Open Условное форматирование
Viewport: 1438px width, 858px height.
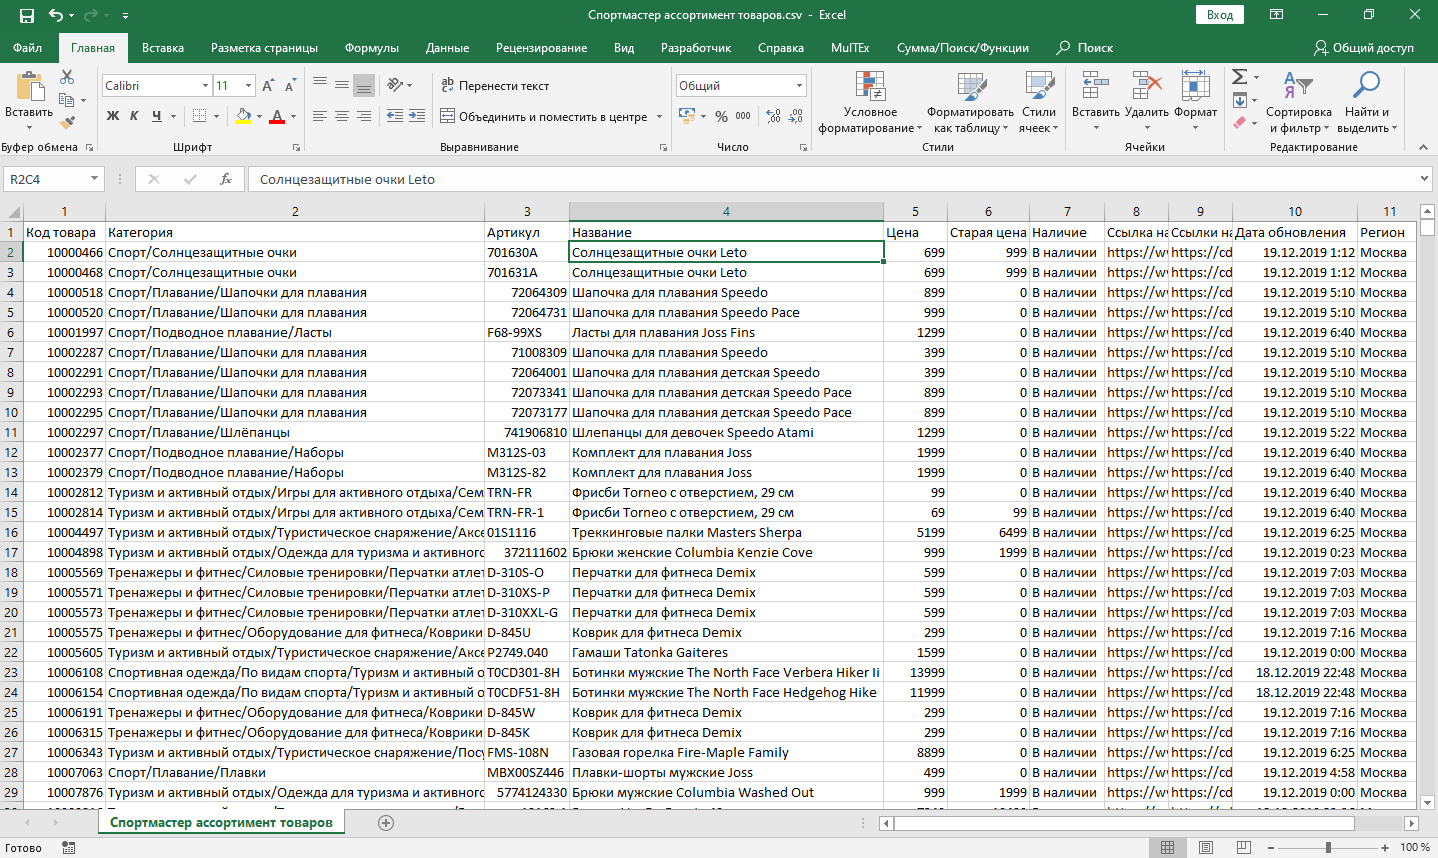coord(870,103)
